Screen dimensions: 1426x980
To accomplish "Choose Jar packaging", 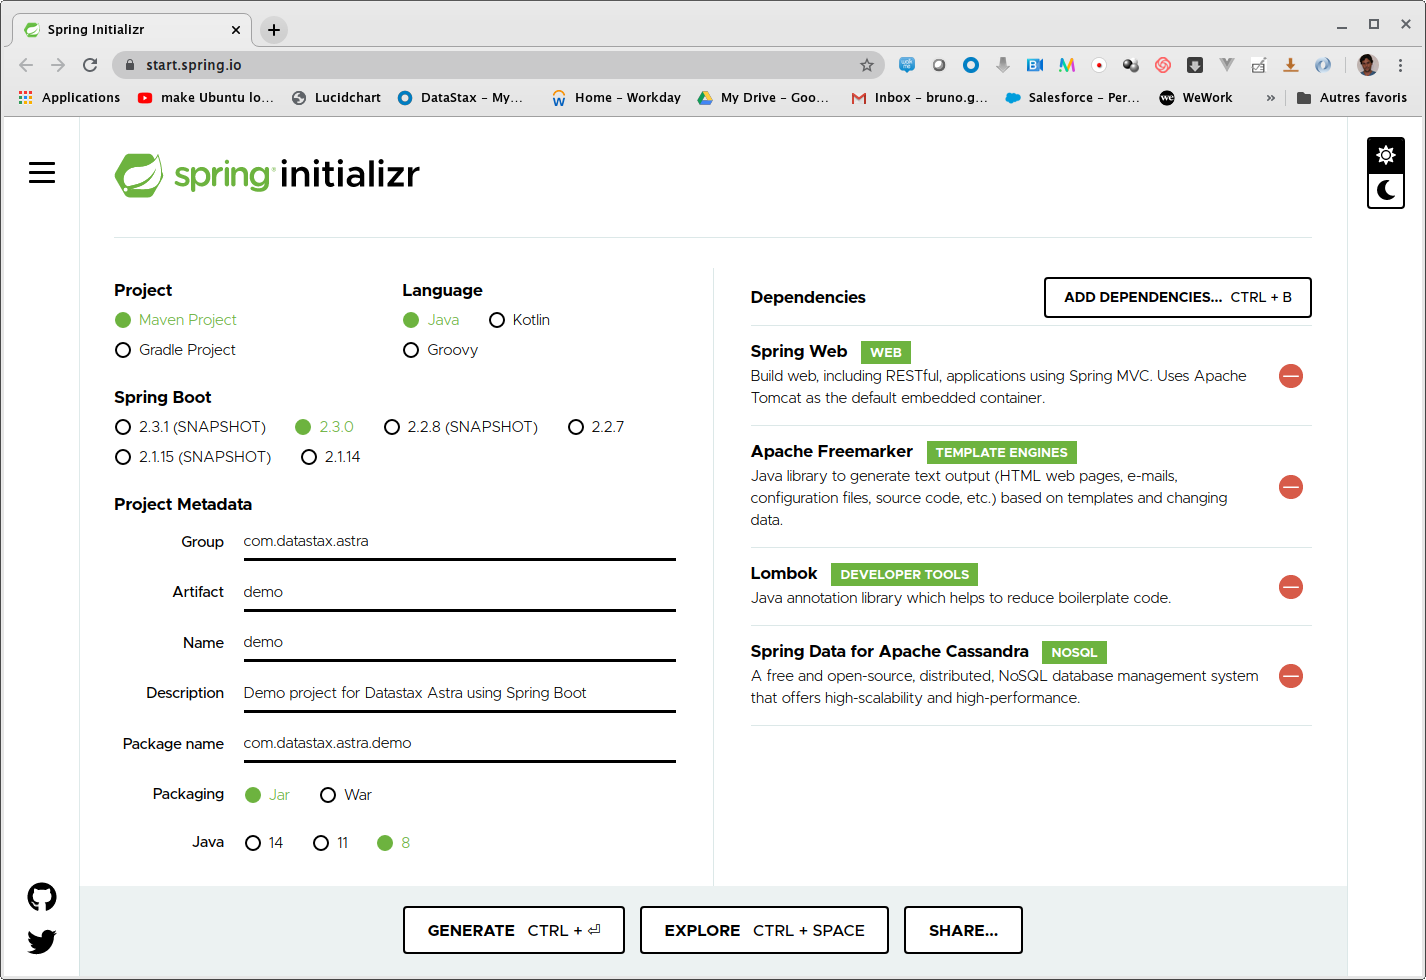I will (x=267, y=795).
